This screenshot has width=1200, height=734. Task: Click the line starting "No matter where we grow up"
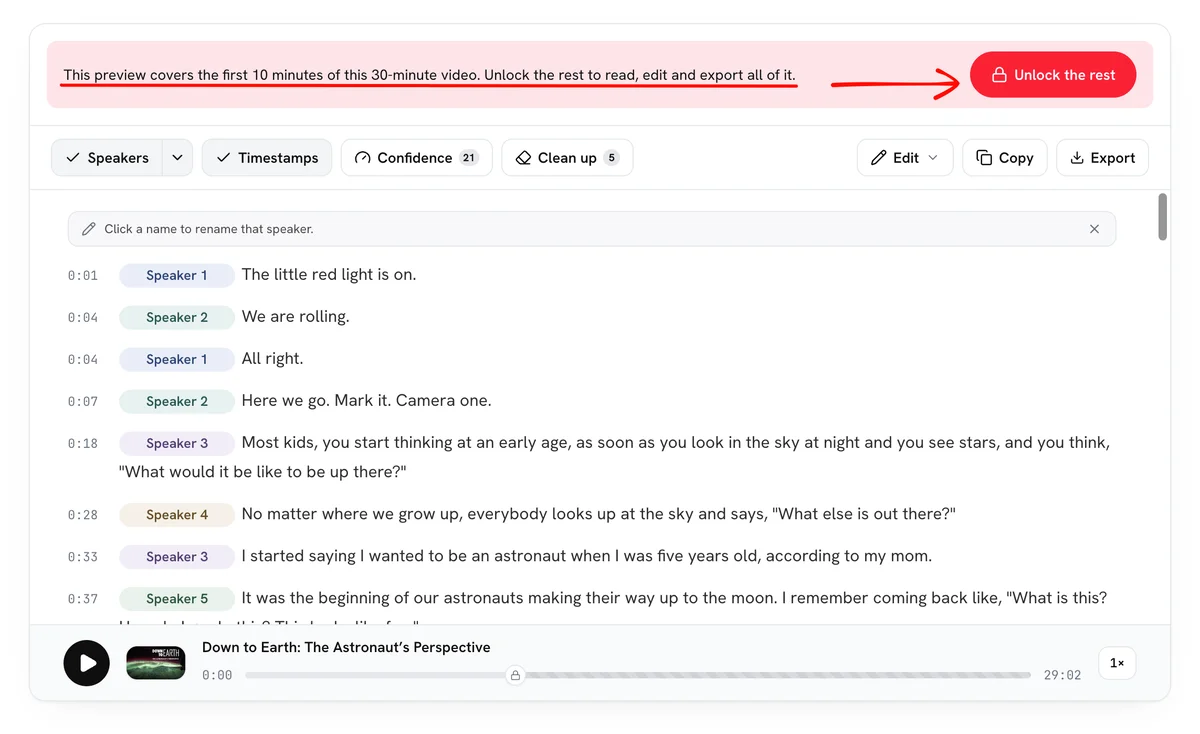599,515
